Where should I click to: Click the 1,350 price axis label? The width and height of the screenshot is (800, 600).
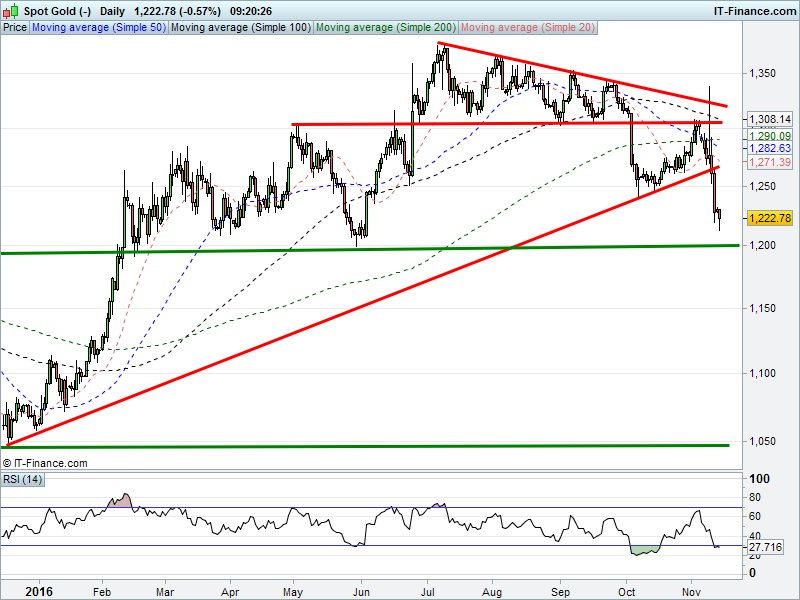point(762,73)
